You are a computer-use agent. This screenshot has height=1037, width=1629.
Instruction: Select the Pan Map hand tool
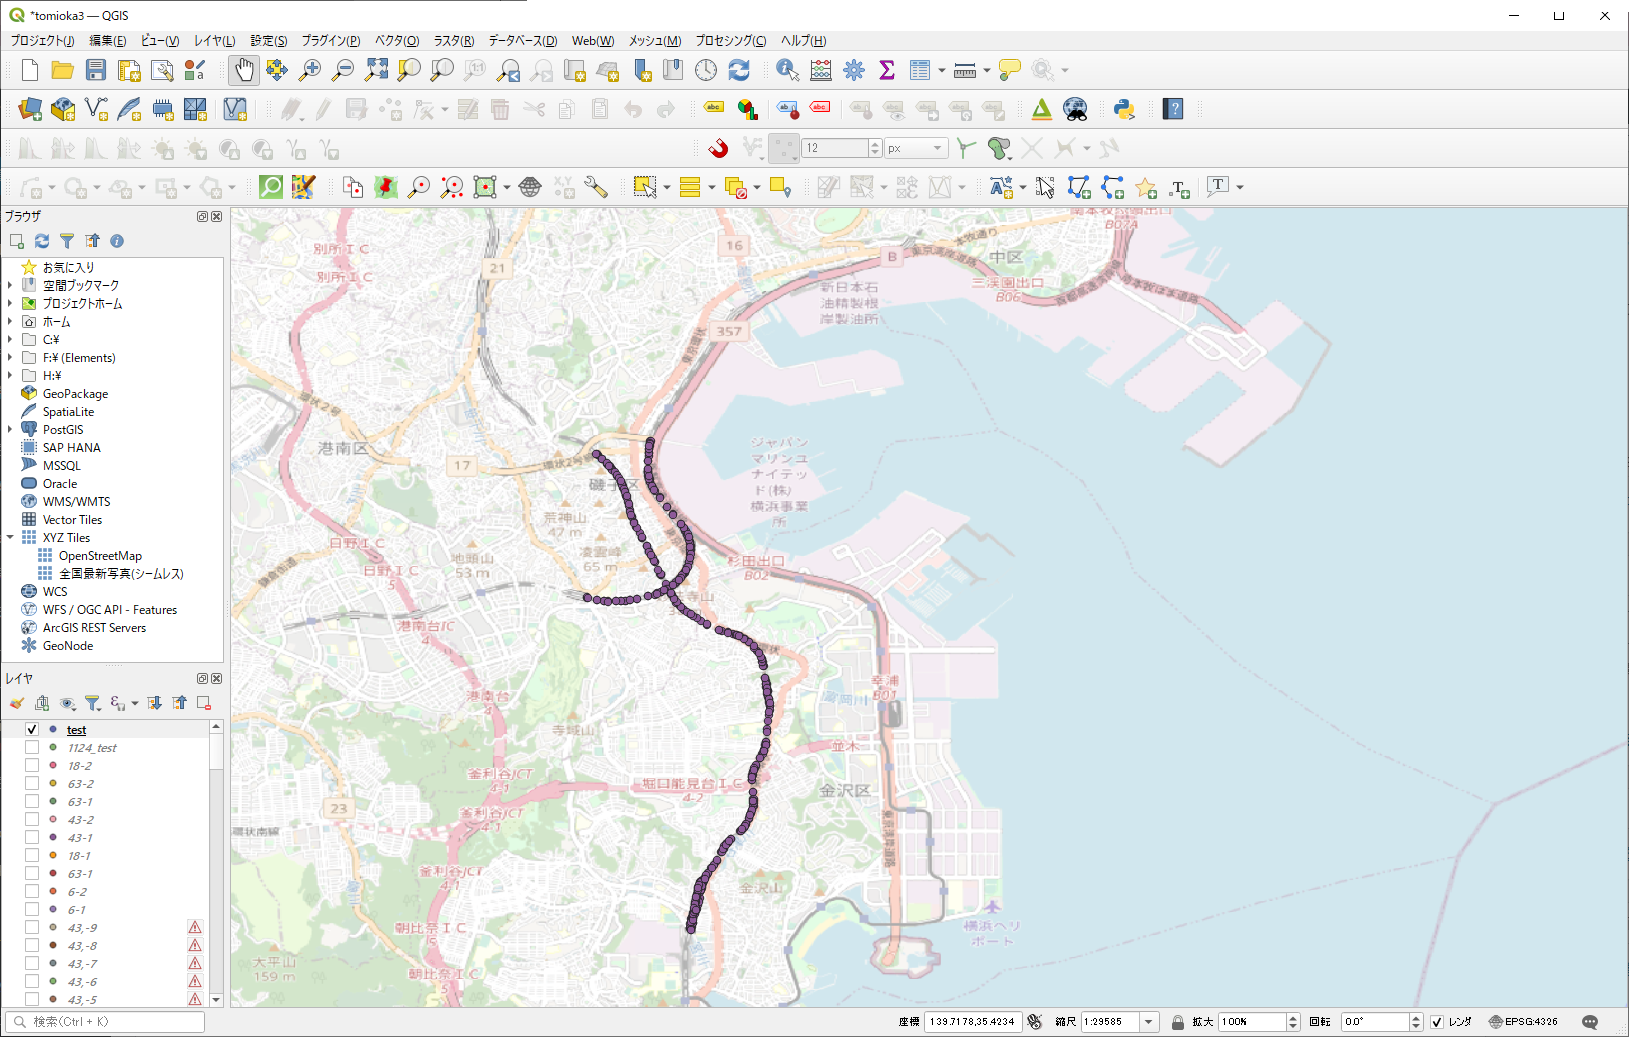pyautogui.click(x=244, y=70)
